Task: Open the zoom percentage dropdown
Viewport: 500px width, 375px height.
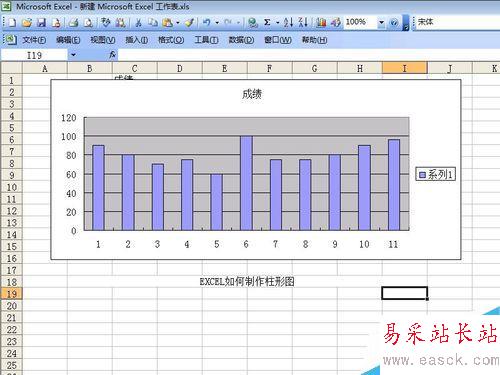Action: 381,22
